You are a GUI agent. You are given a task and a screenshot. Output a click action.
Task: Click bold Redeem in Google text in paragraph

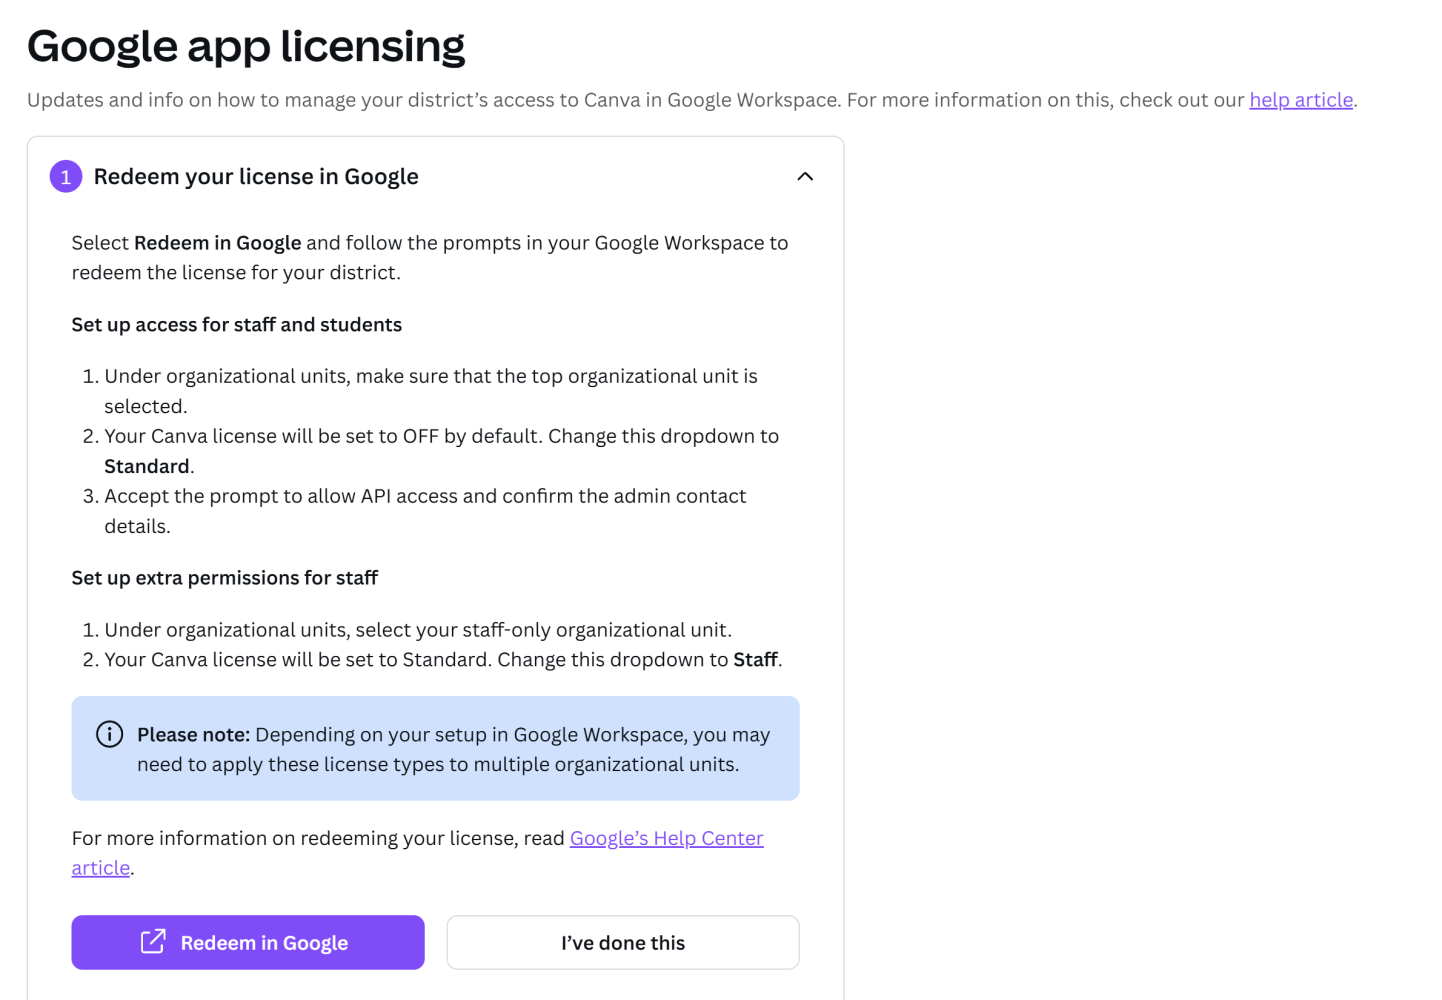[218, 243]
